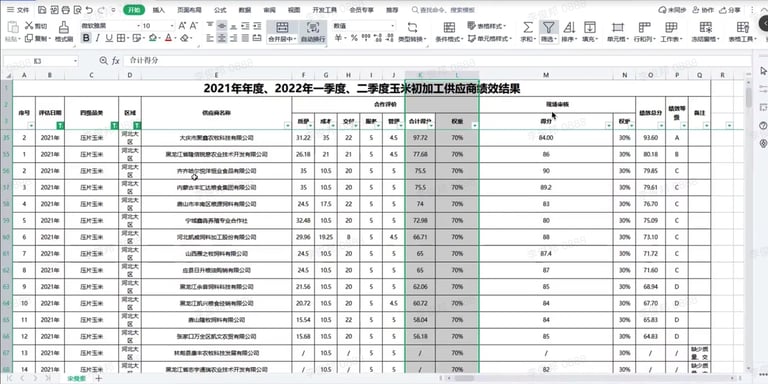Switch to the 视图 View tab
The height and width of the screenshot is (384, 768).
pos(294,10)
